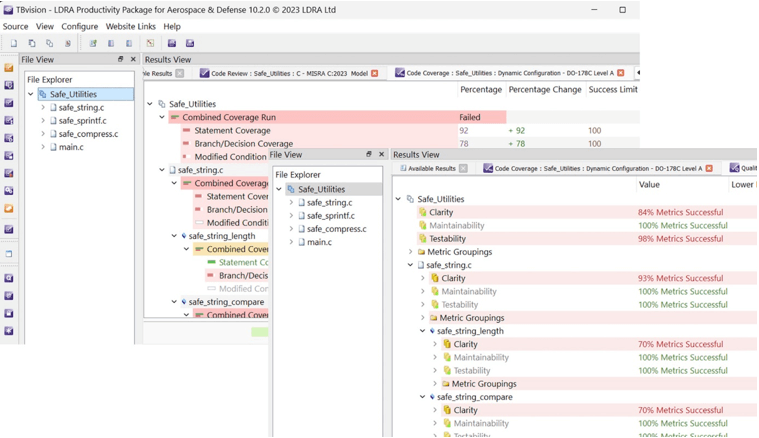Collapse safe_string_compare in coverage results
The image size is (759, 438).
pyautogui.click(x=174, y=302)
